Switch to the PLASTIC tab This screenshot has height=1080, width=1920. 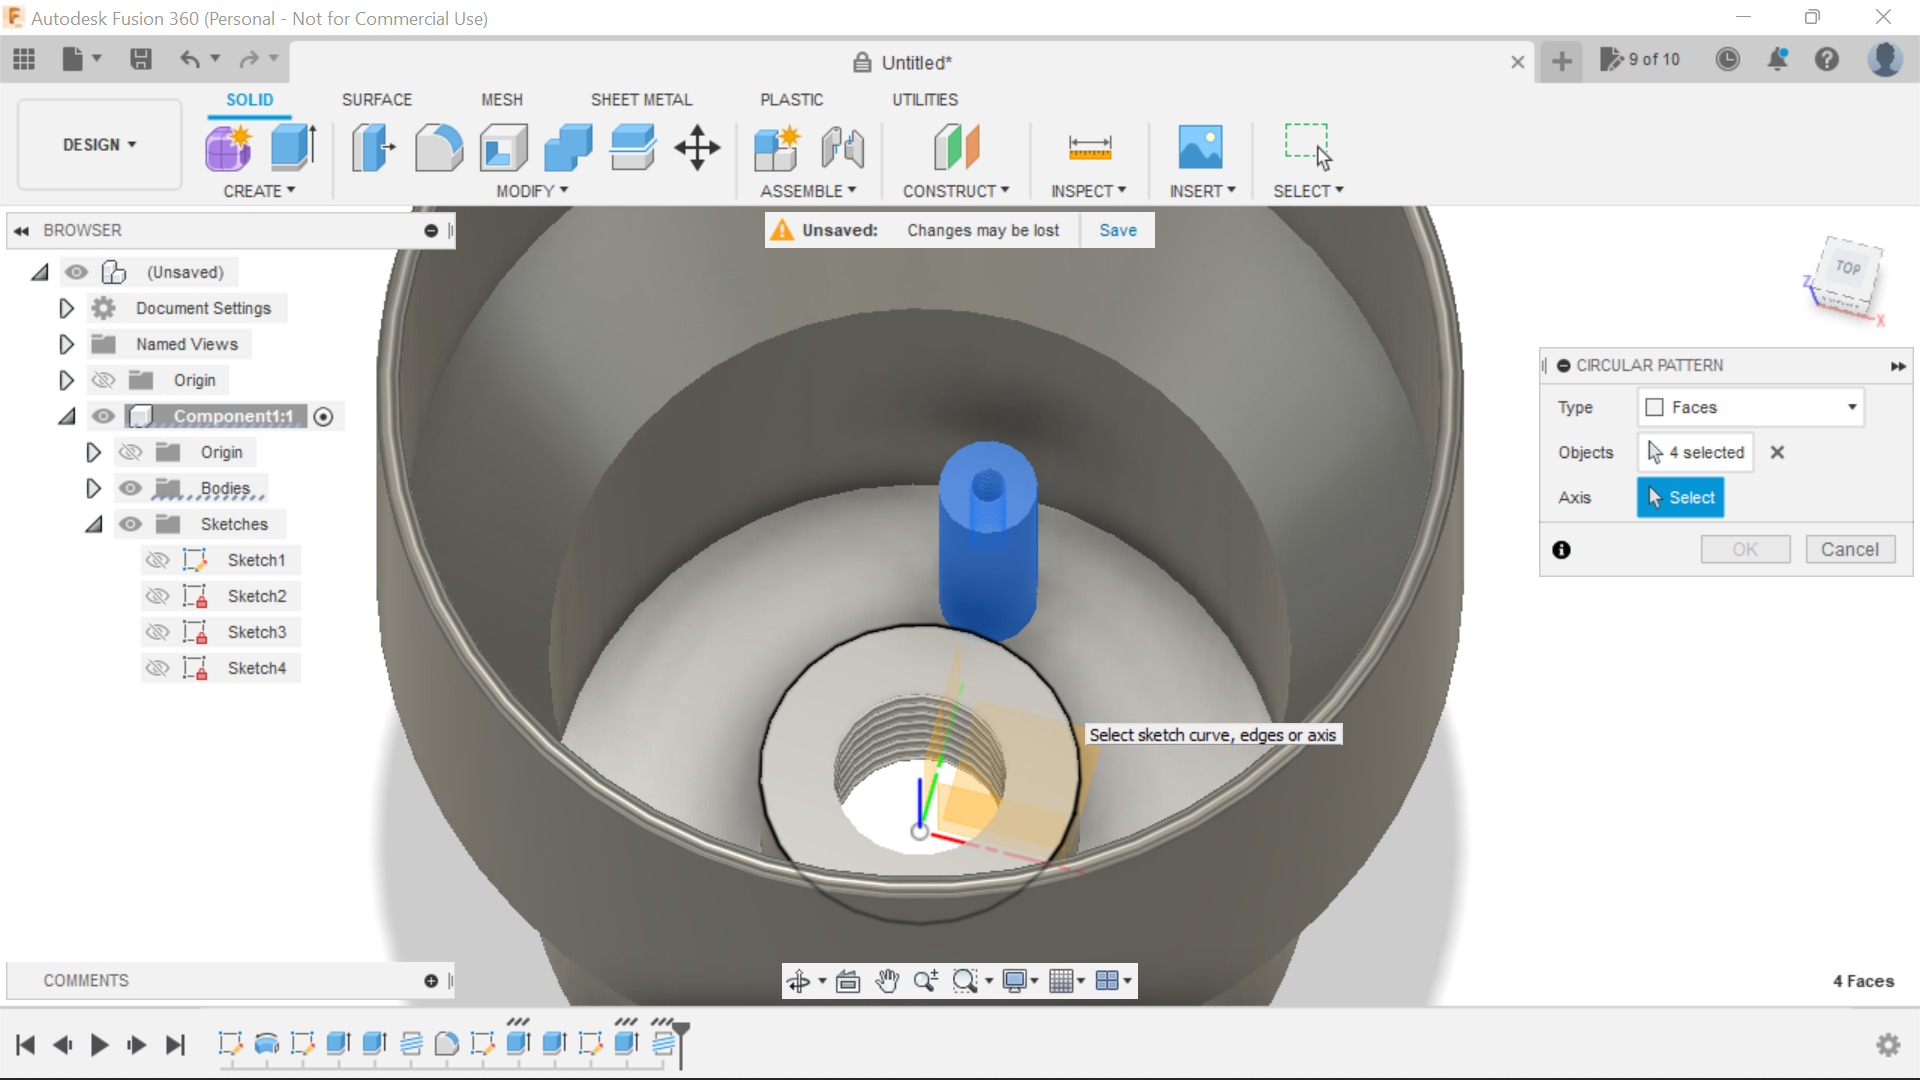click(x=791, y=100)
